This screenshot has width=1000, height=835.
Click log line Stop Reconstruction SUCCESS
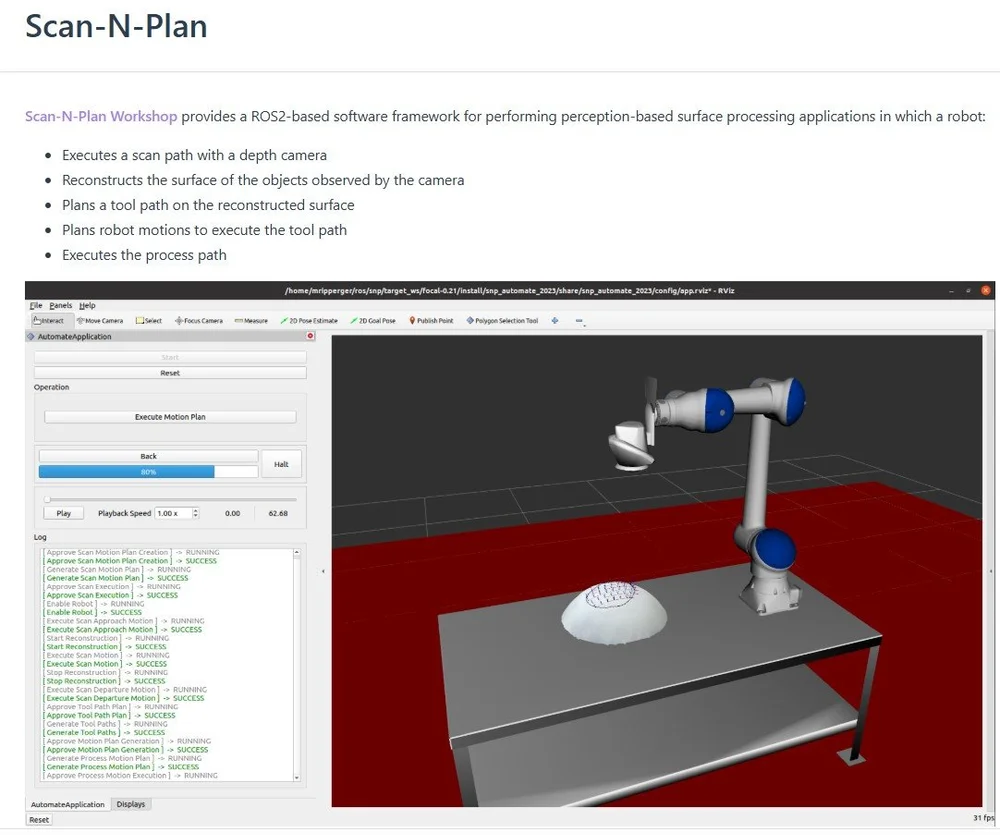click(x=104, y=681)
